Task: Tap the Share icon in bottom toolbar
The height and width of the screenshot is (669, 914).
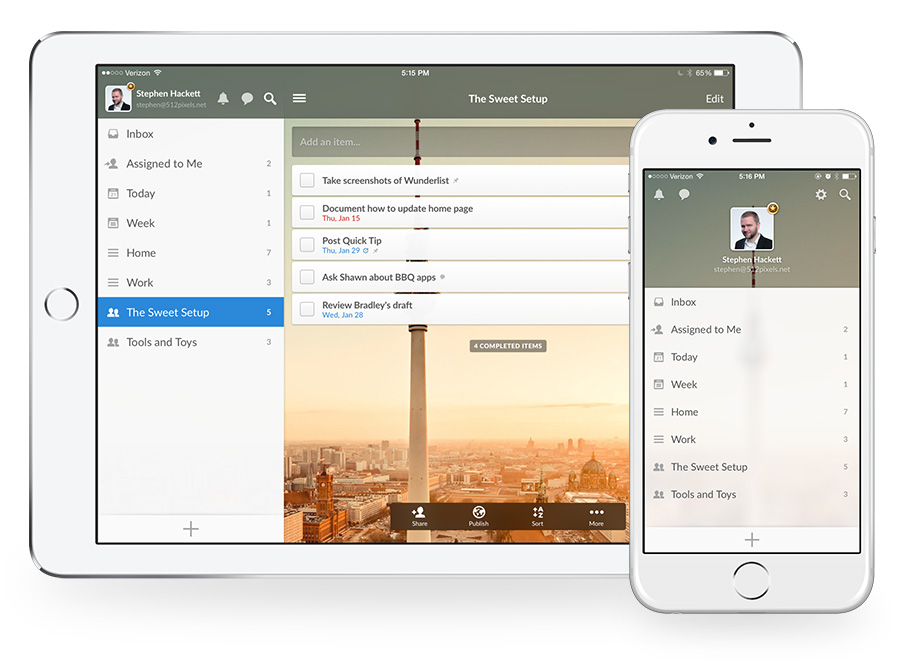Action: (x=419, y=516)
